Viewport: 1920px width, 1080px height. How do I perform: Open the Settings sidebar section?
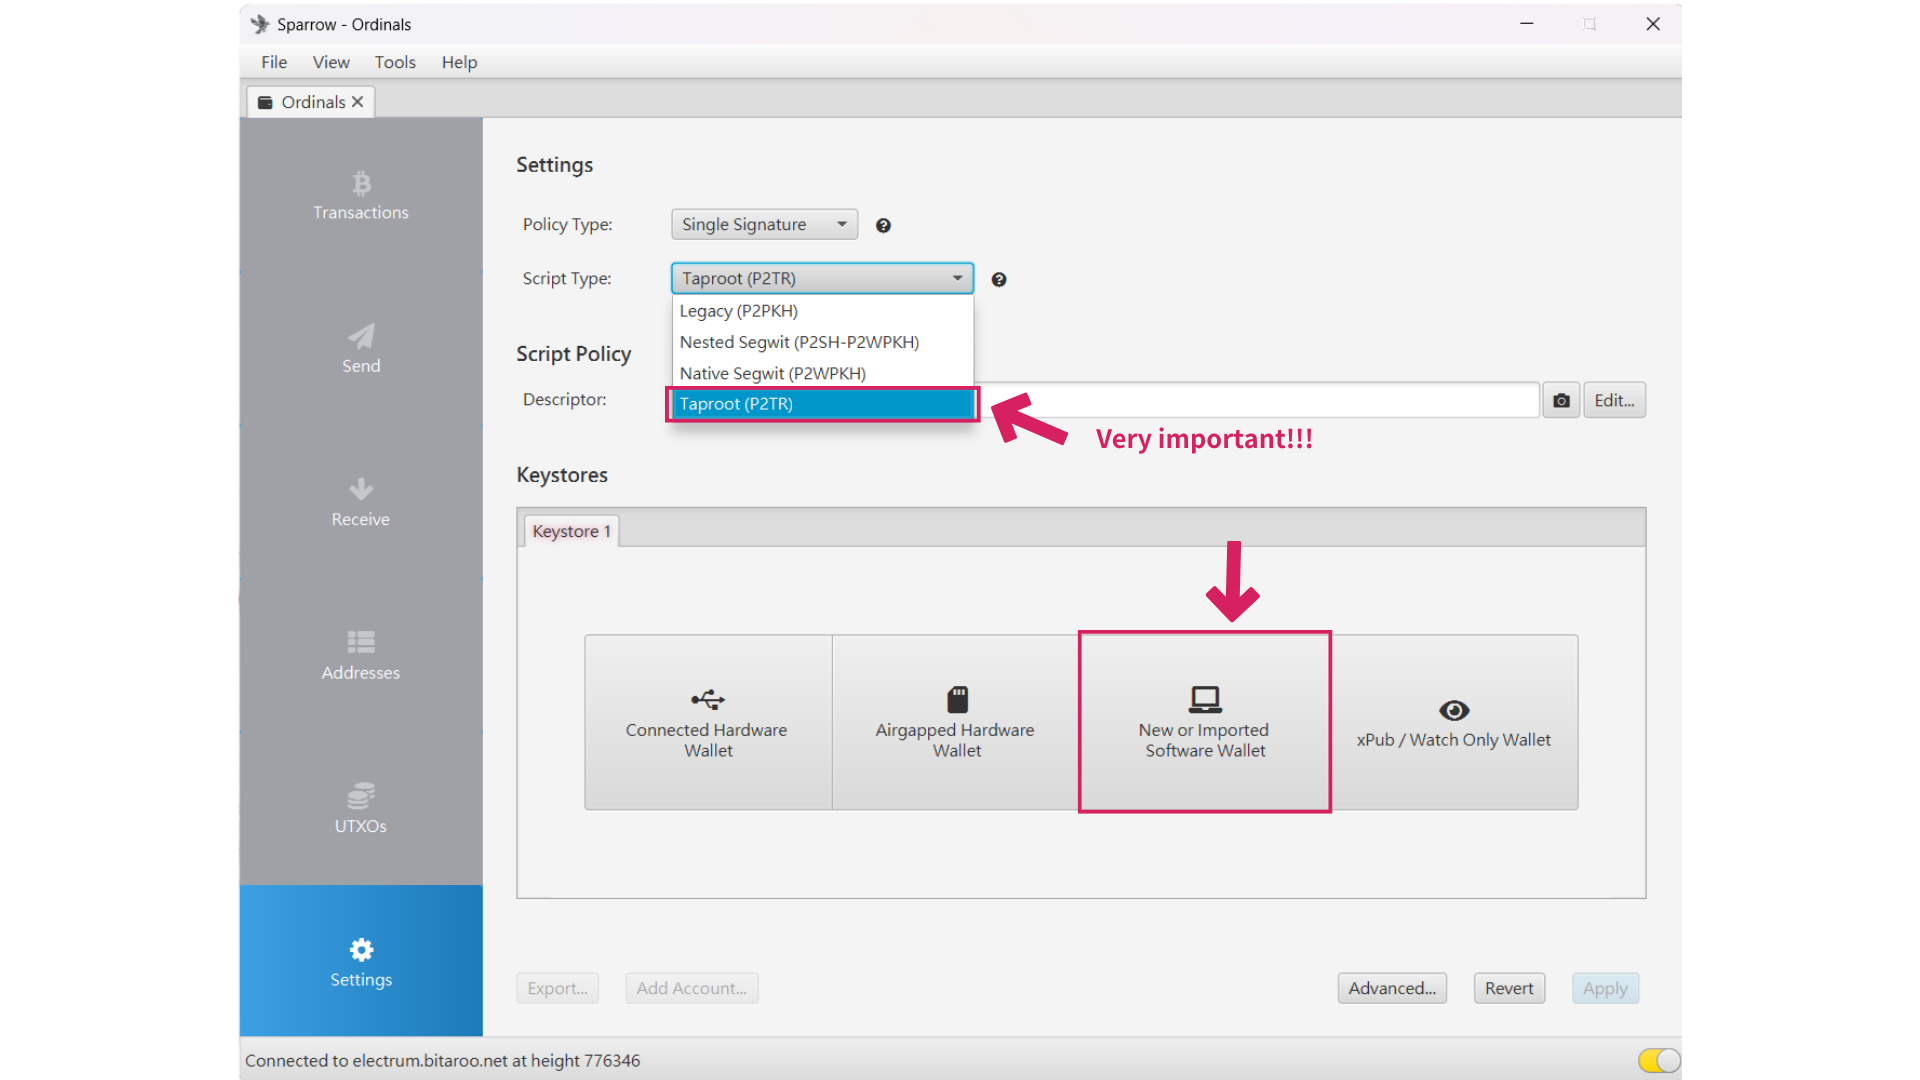[360, 961]
